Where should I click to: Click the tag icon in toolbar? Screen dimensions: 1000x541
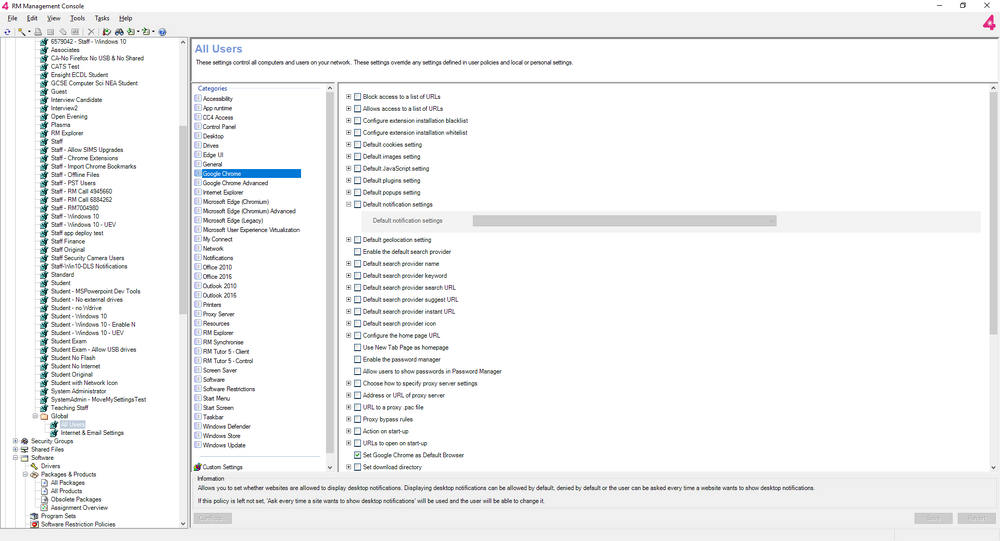63,32
